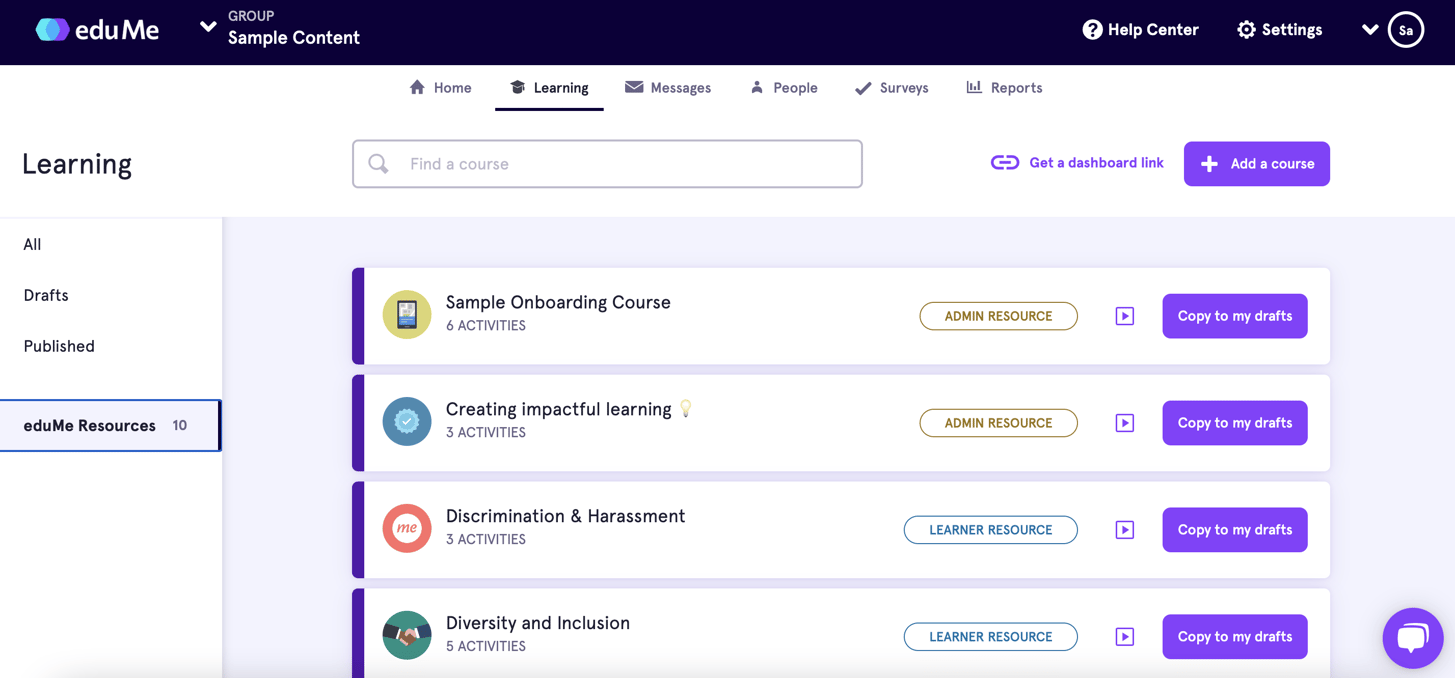Select the Drafts filter

(45, 295)
